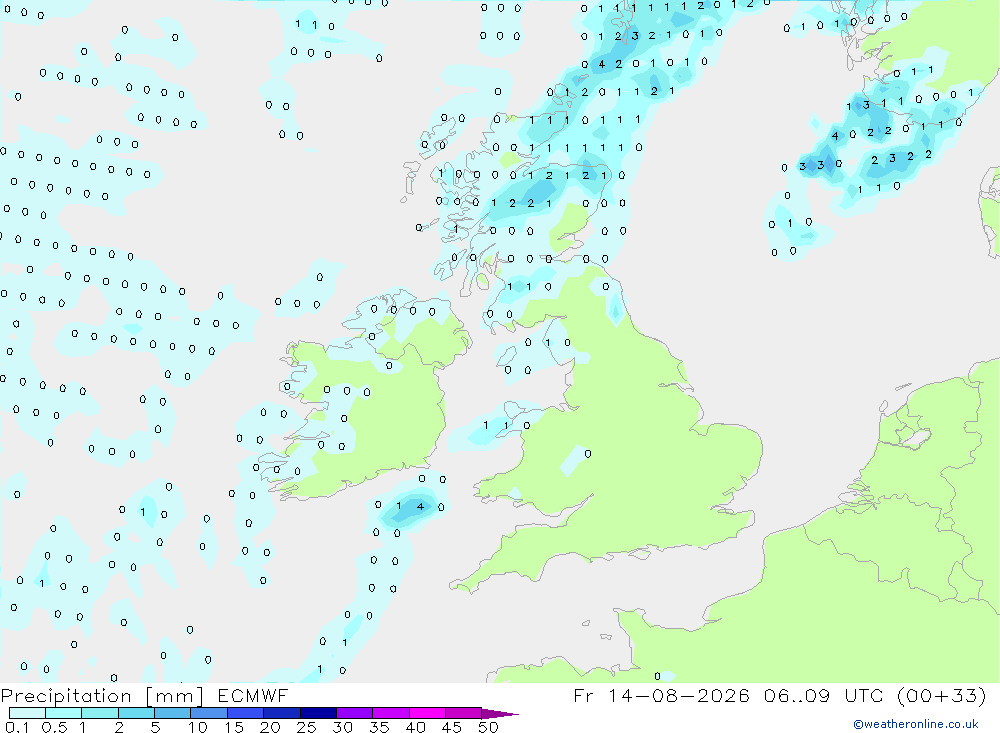Click the '30' legend scale label

point(342,727)
